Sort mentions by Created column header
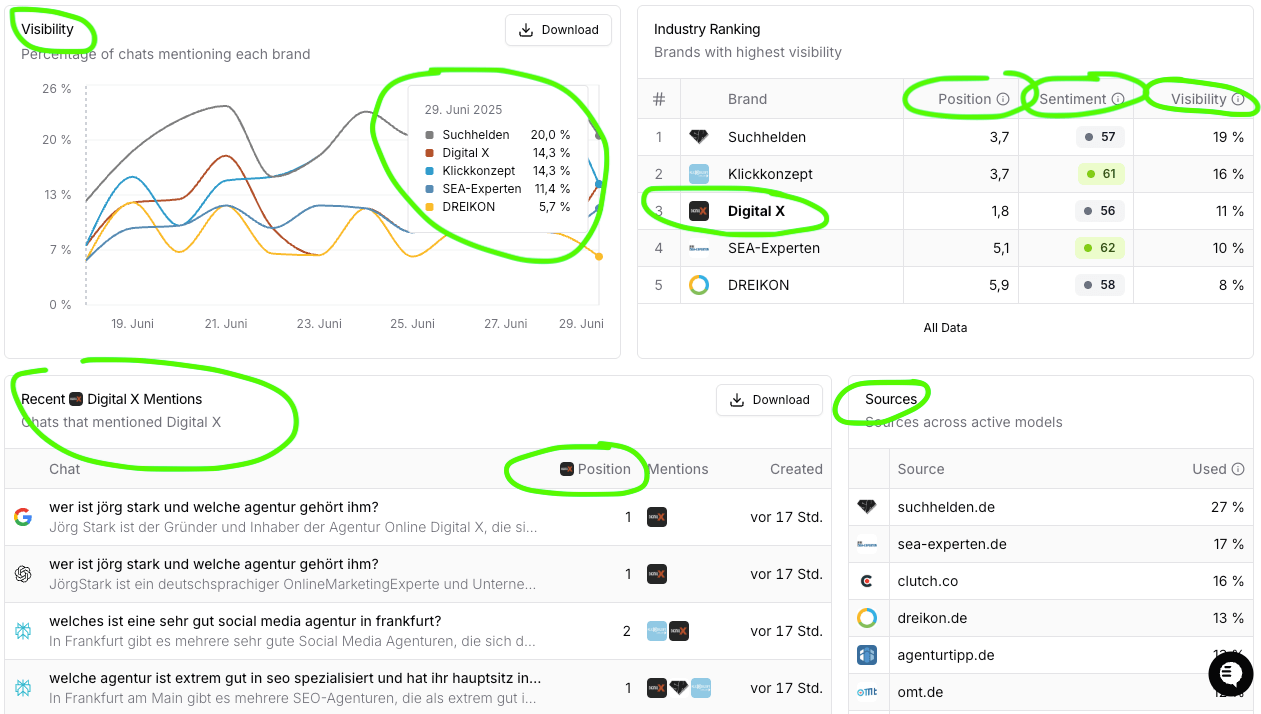Image resolution: width=1261 pixels, height=714 pixels. coord(796,469)
